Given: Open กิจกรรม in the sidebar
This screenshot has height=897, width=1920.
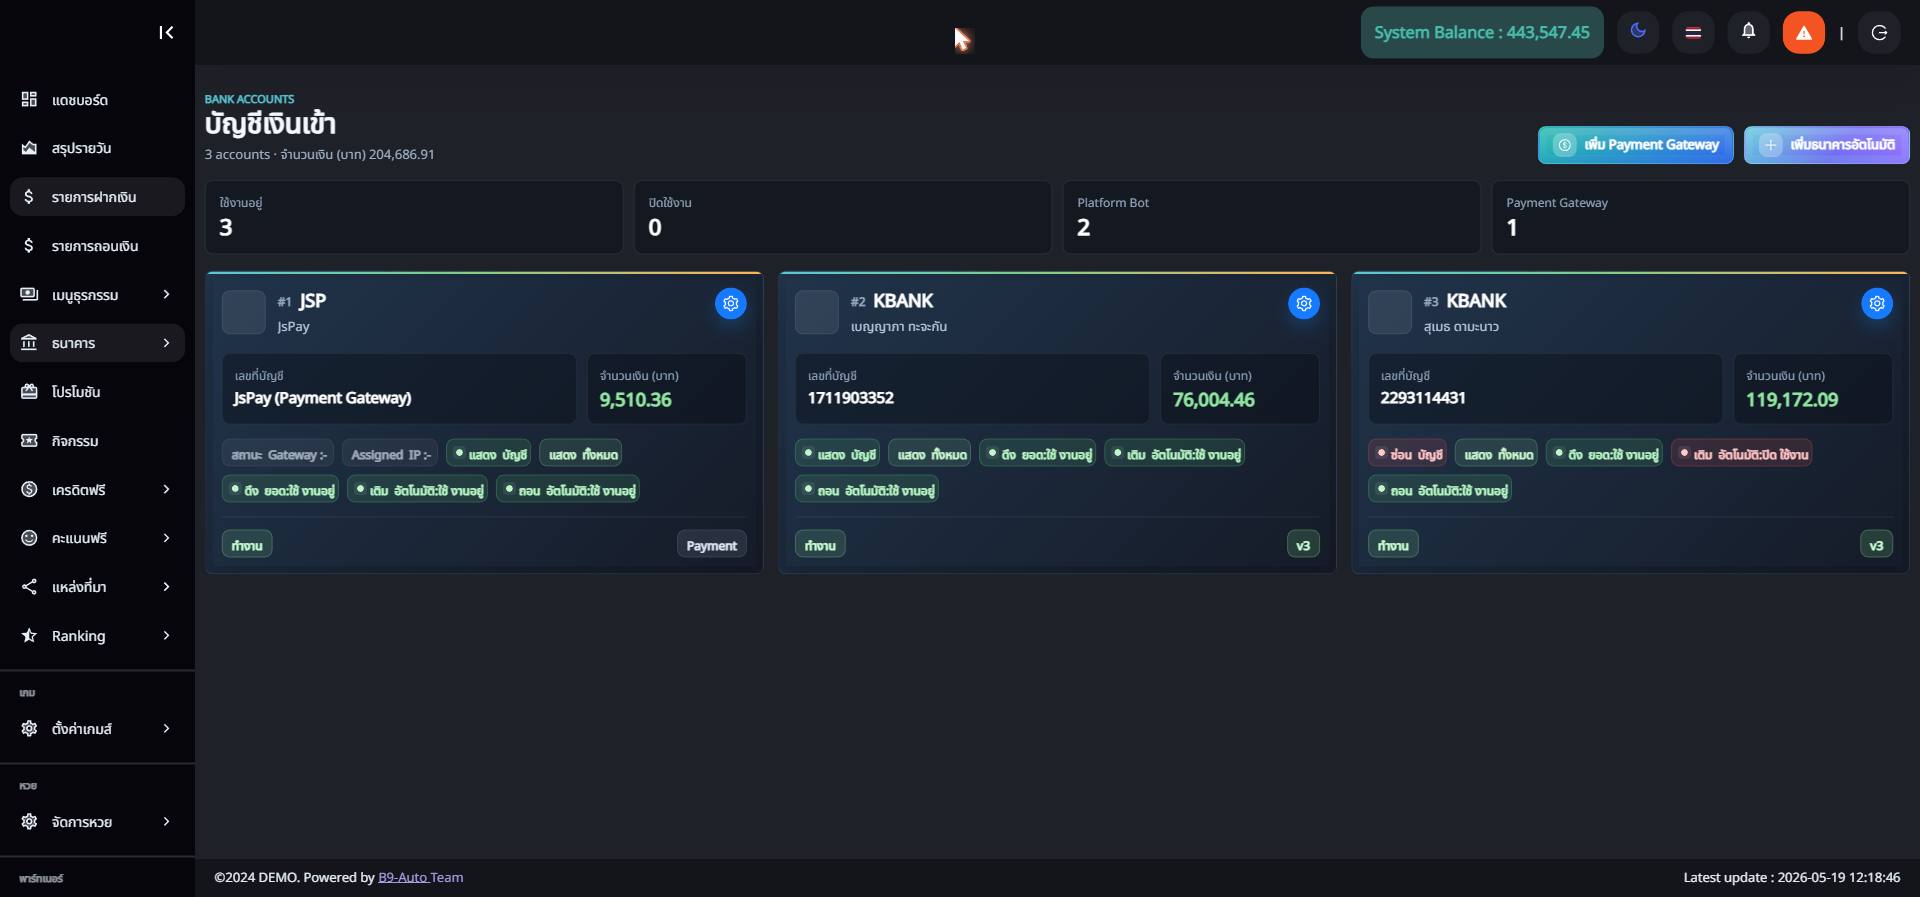Looking at the screenshot, I should (x=97, y=440).
